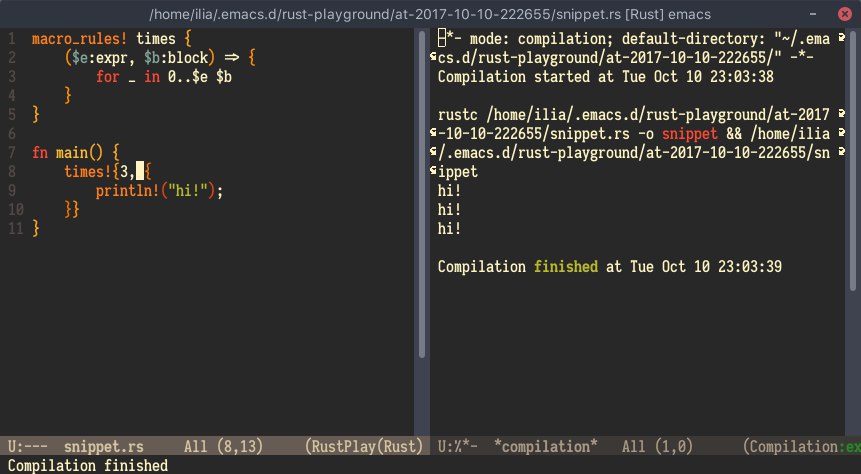Click 'U:%*-' status in right mode line

point(457,446)
